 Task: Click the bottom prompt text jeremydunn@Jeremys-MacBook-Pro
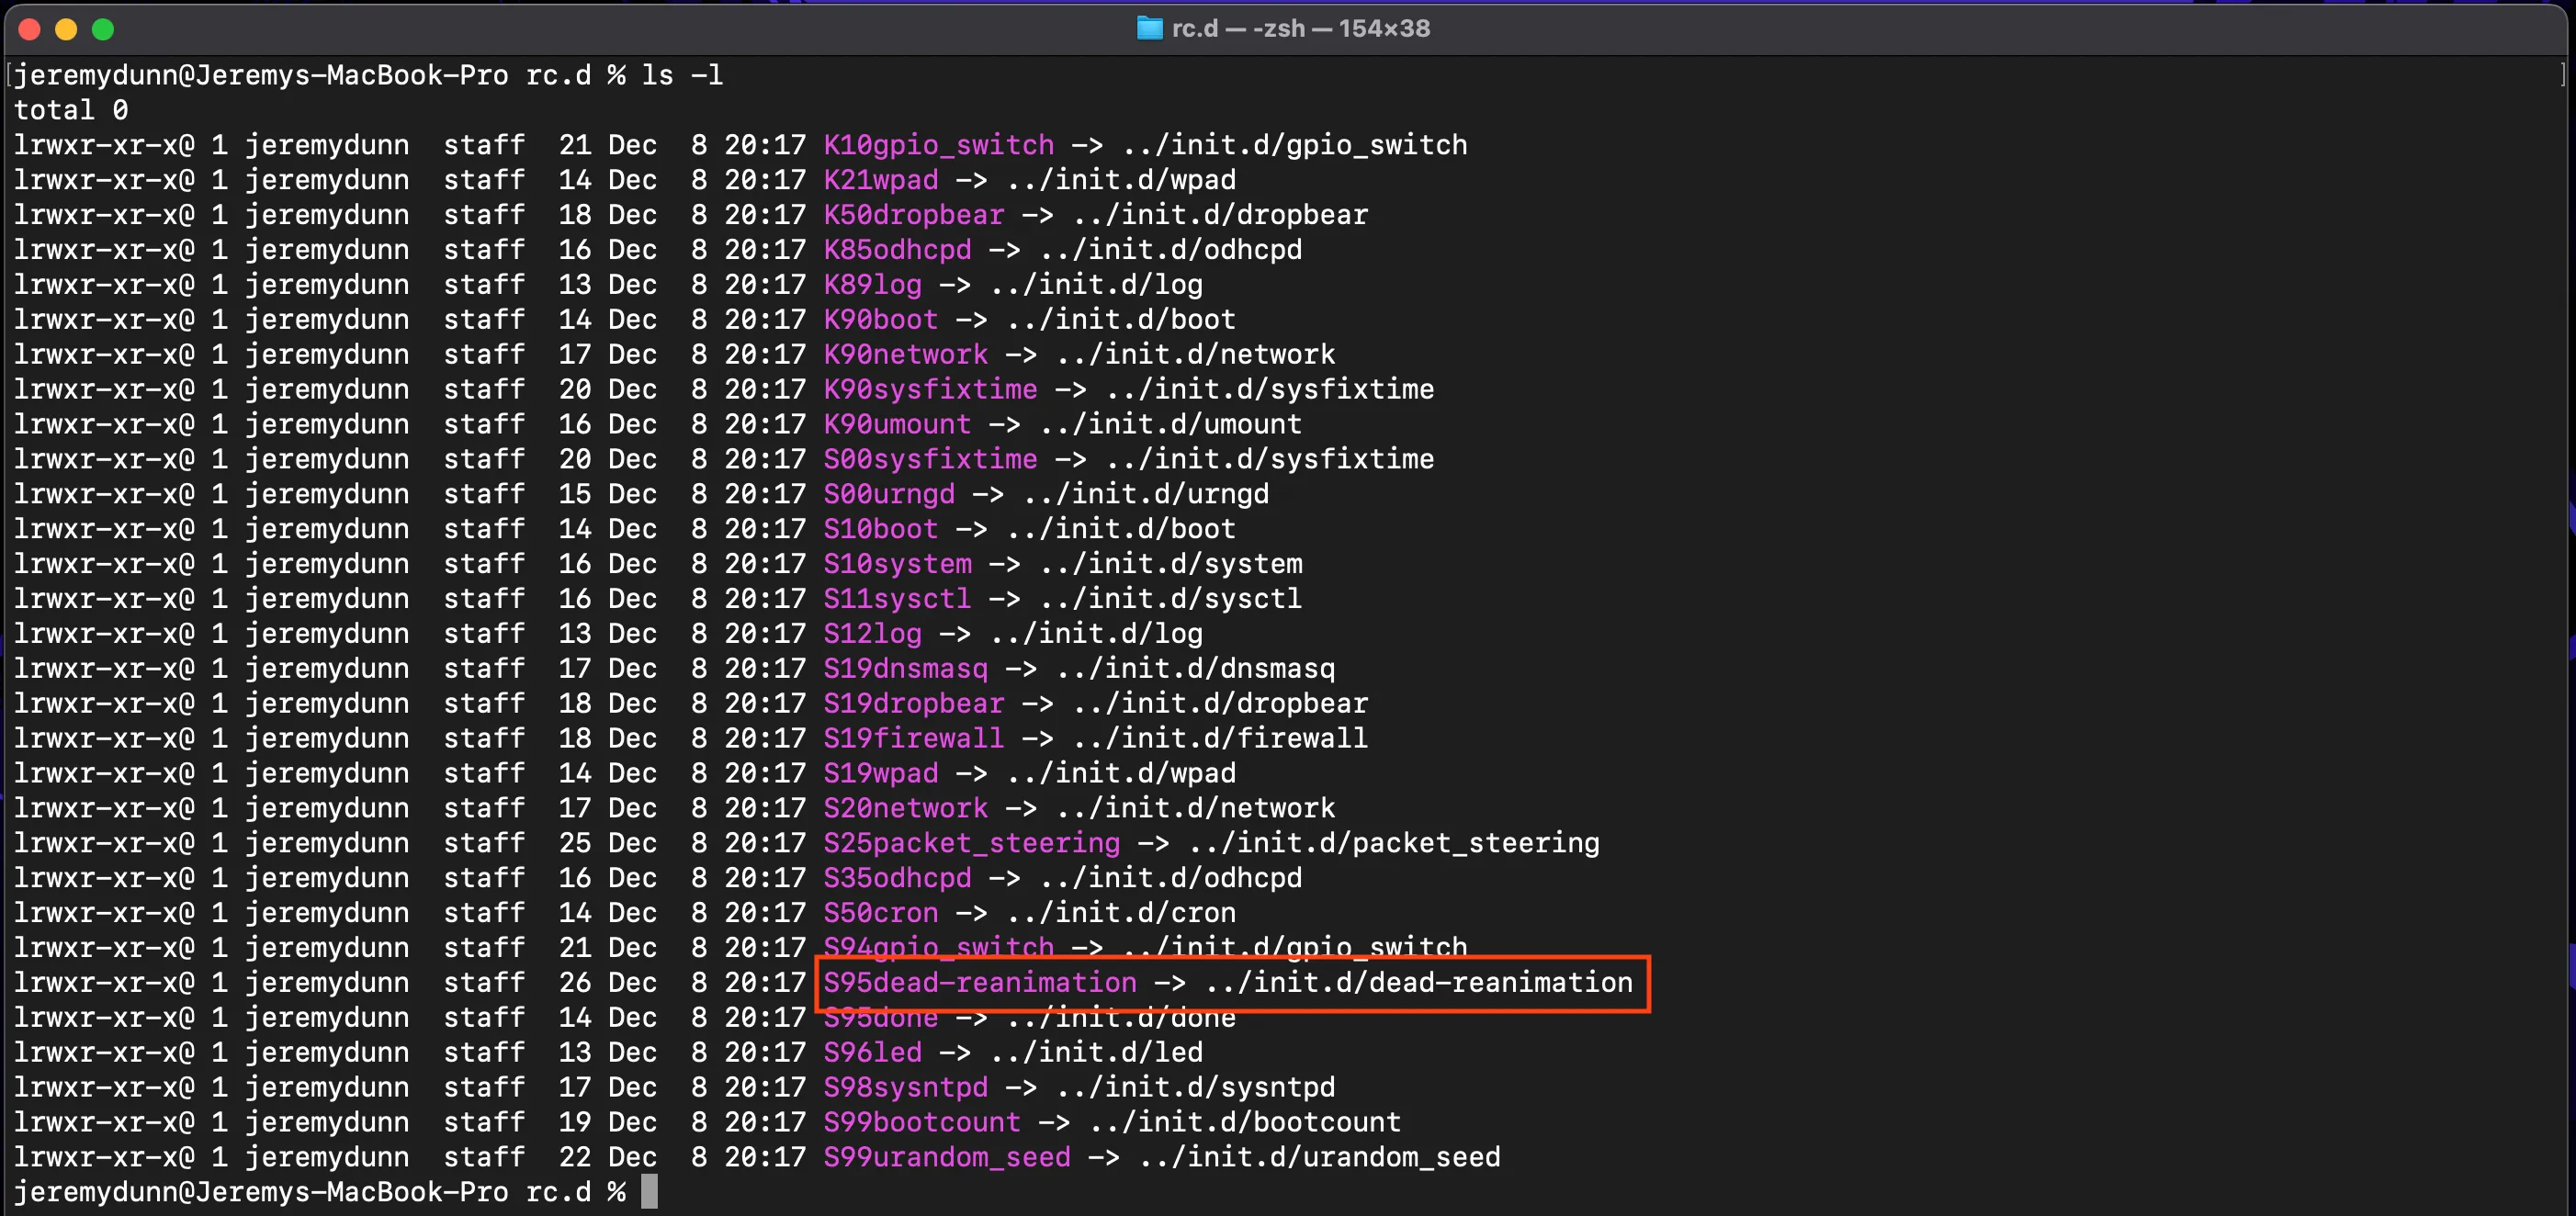click(261, 1193)
